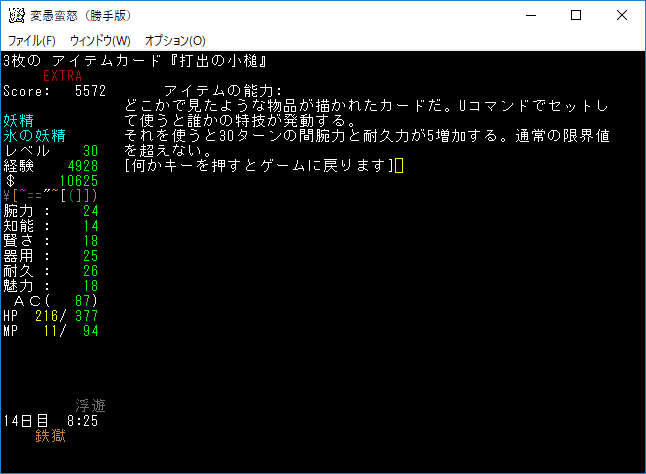Screen dimensions: 646x474
Task: Maximize the game window
Action: tap(575, 16)
